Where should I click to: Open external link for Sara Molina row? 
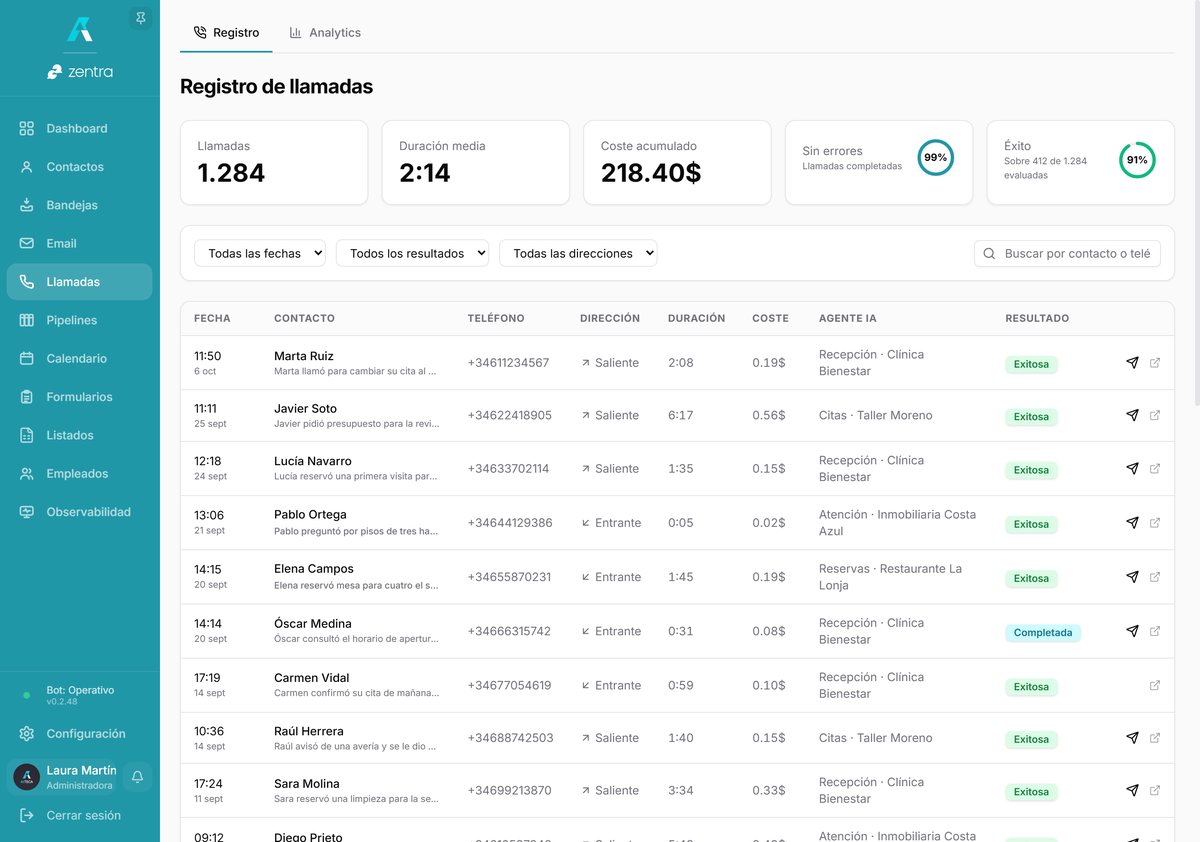pos(1155,790)
